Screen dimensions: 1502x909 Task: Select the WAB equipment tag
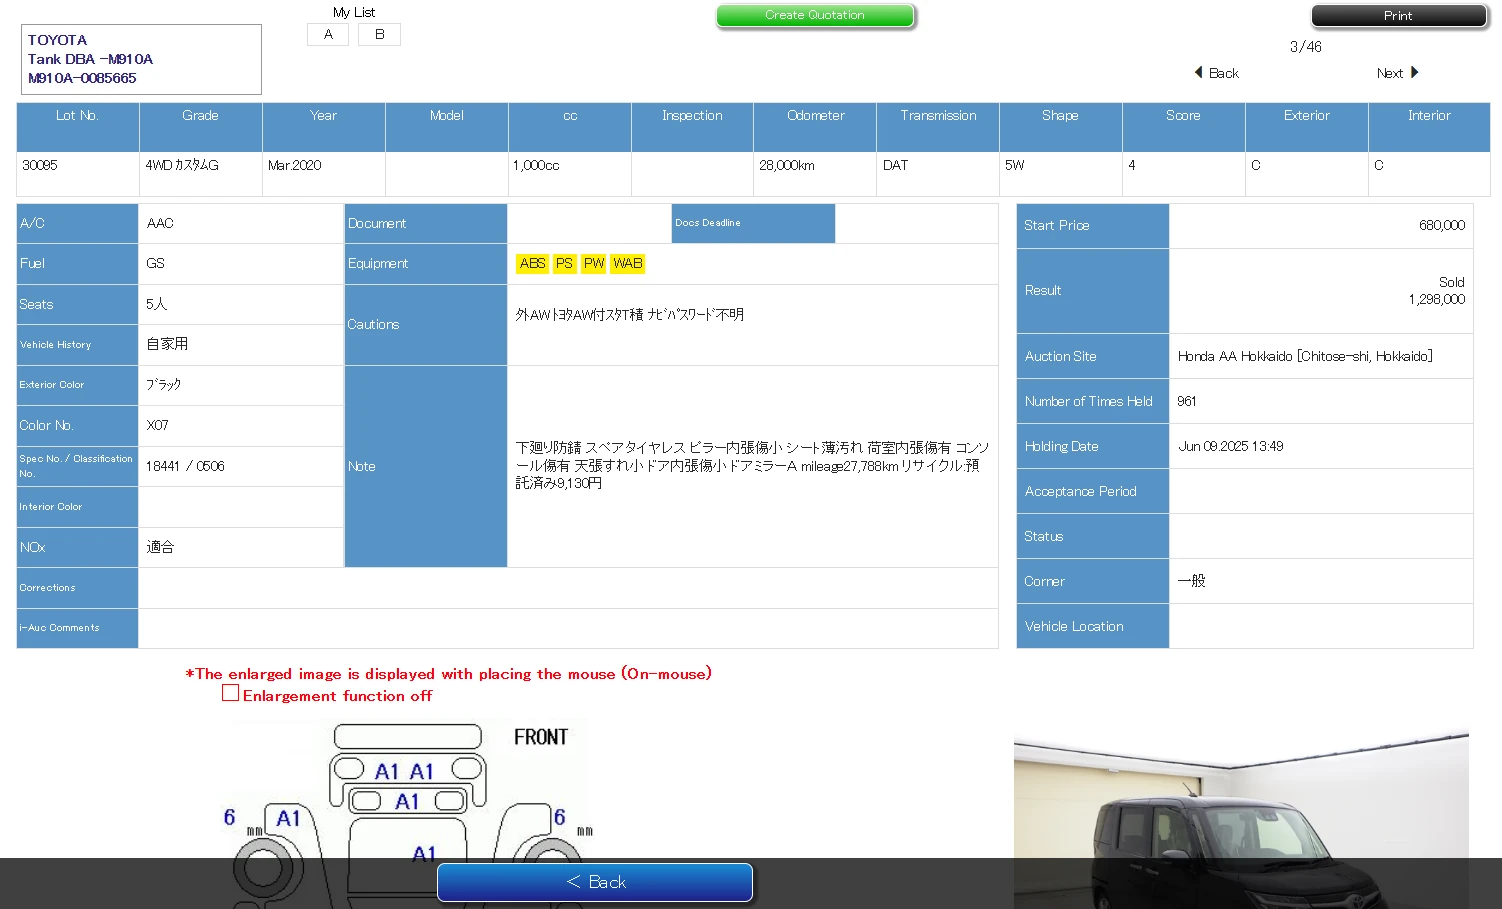click(628, 264)
